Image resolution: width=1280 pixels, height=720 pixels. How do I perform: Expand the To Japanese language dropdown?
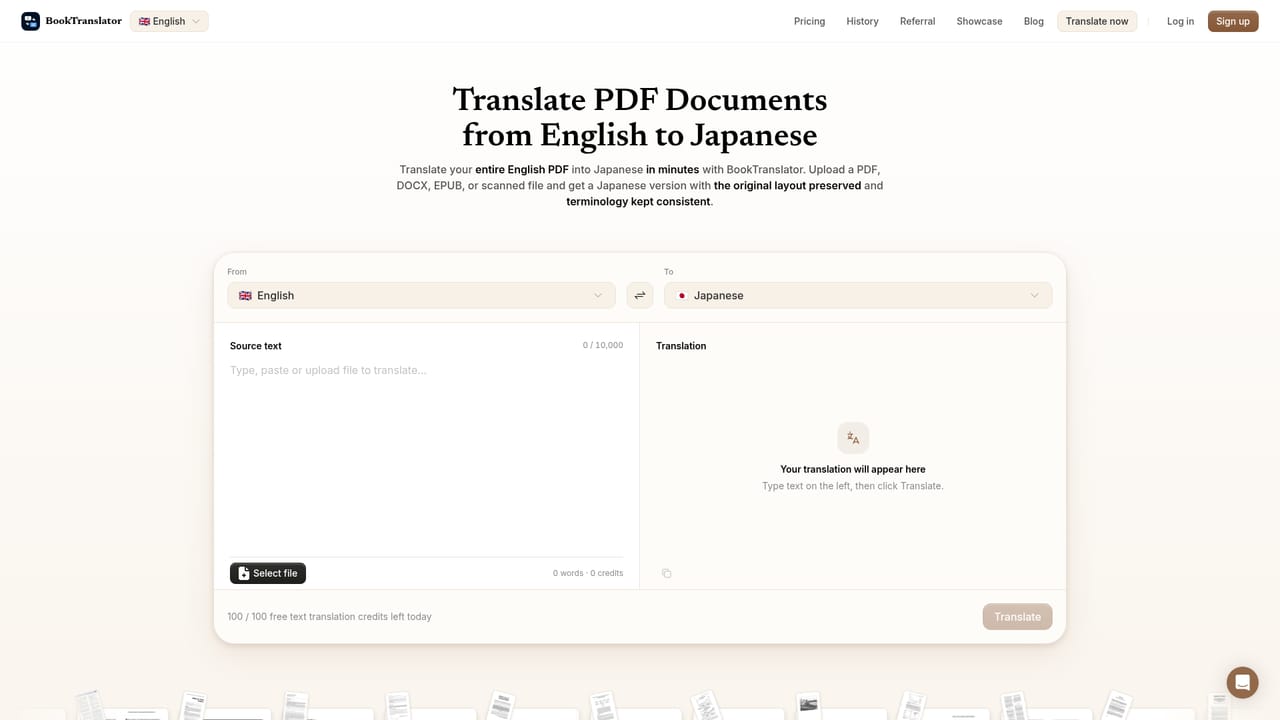(858, 295)
